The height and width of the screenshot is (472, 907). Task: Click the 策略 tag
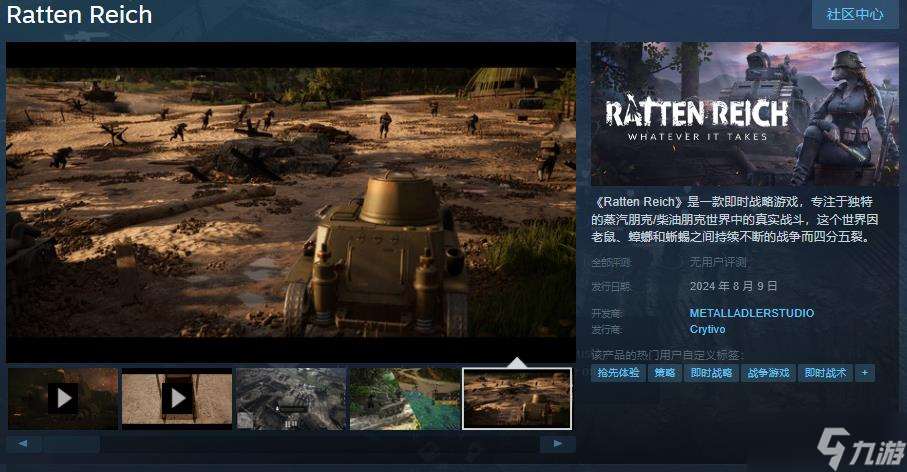tap(665, 373)
